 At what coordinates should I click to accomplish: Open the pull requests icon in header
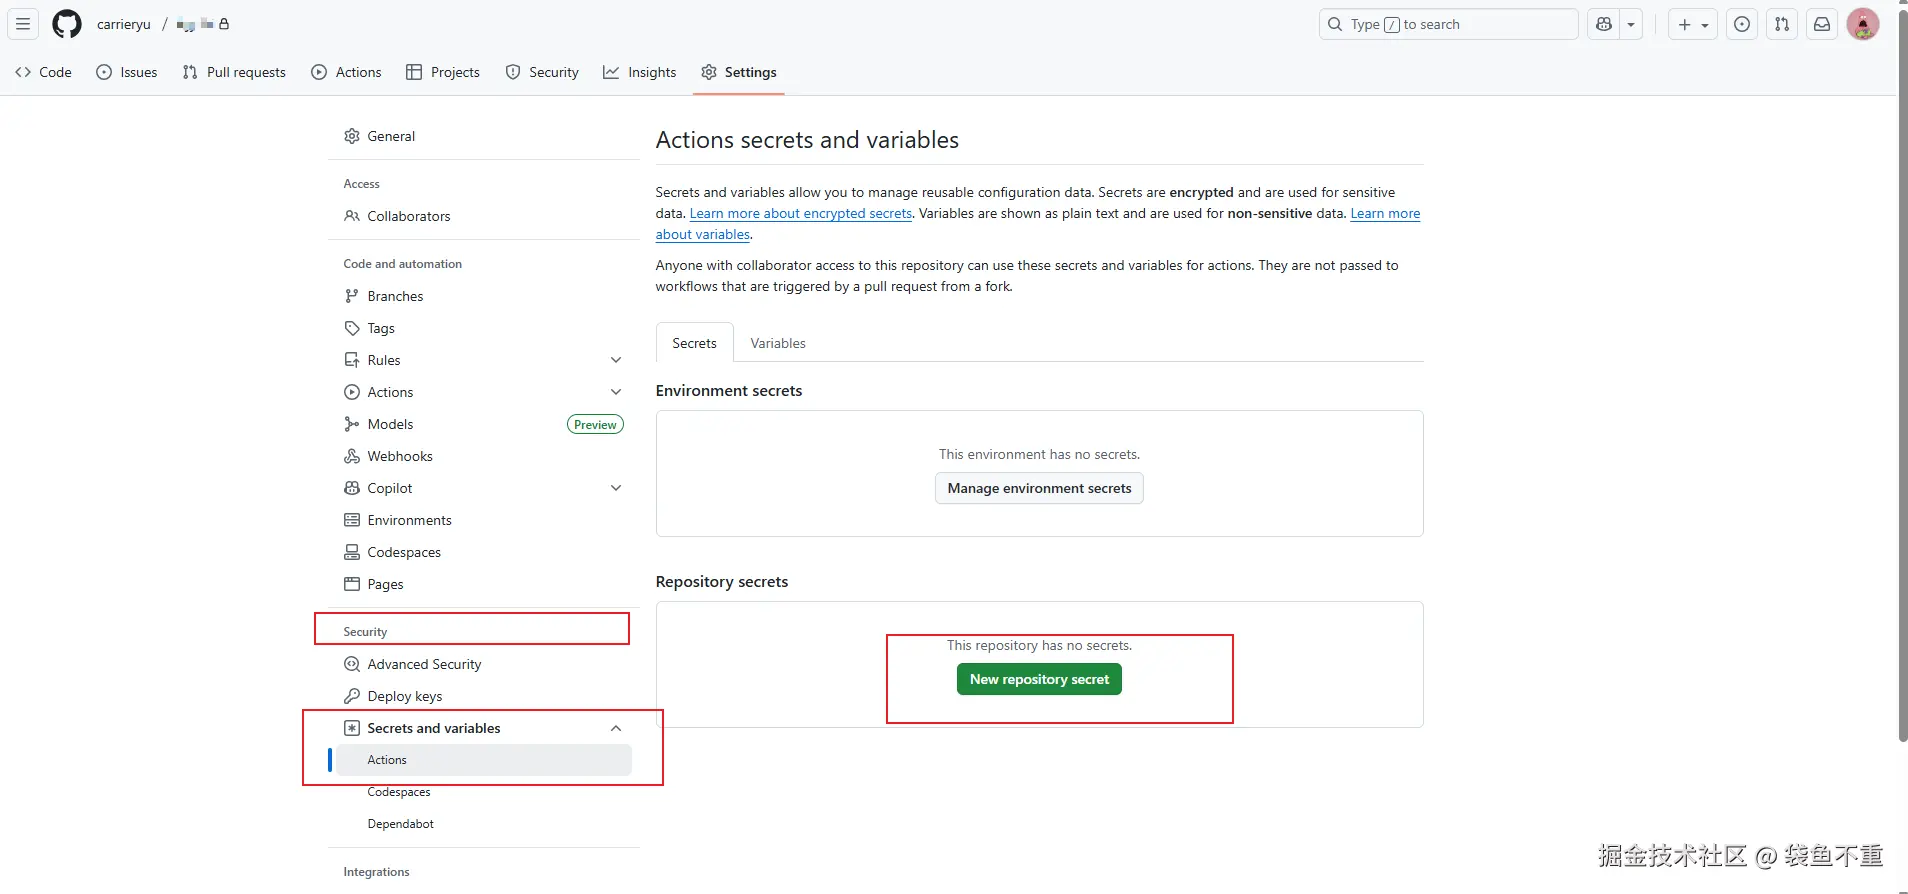(x=1782, y=24)
